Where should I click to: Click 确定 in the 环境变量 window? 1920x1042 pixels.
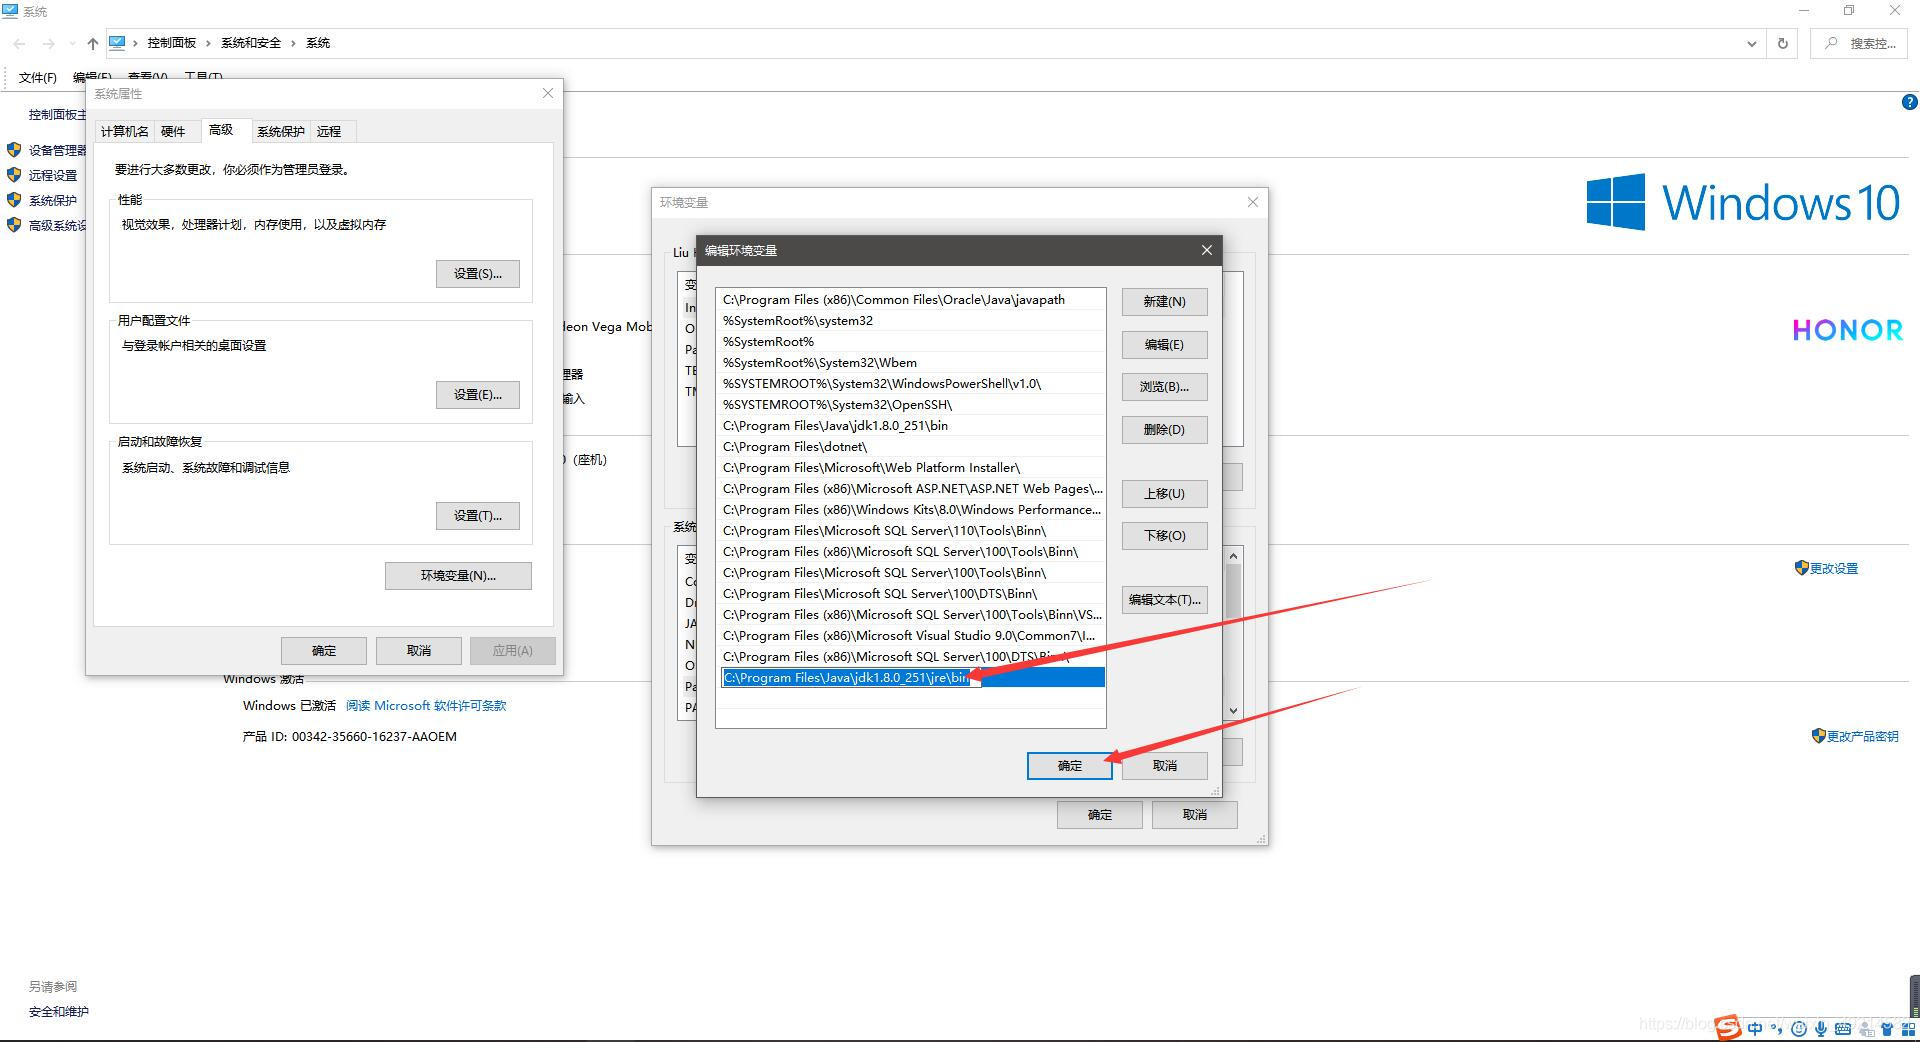(1099, 814)
